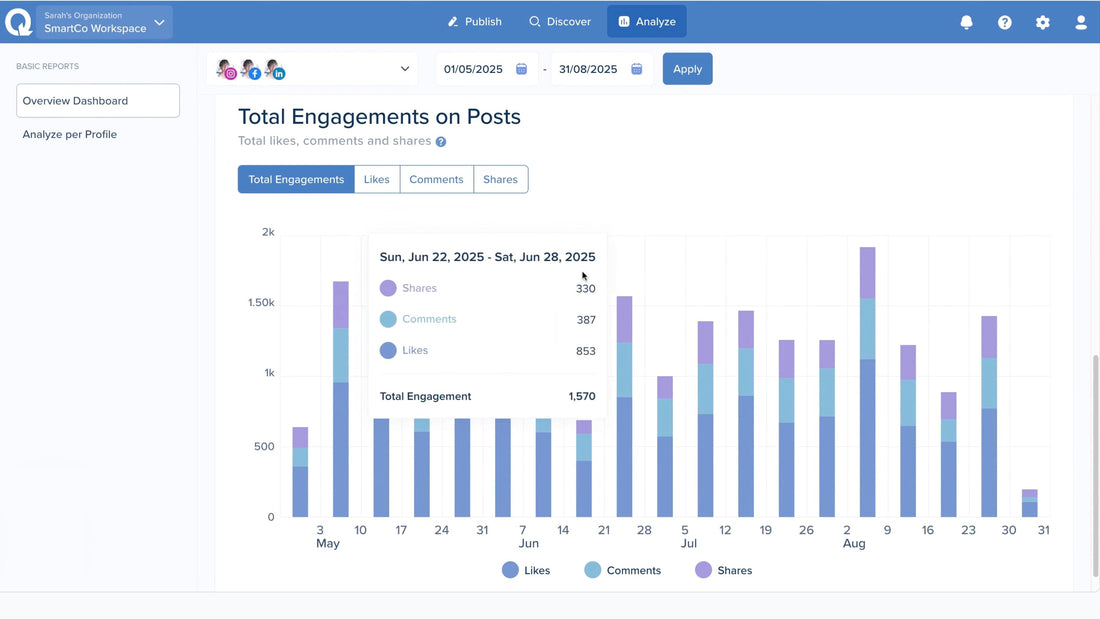Open the Publish tab

[x=475, y=22]
